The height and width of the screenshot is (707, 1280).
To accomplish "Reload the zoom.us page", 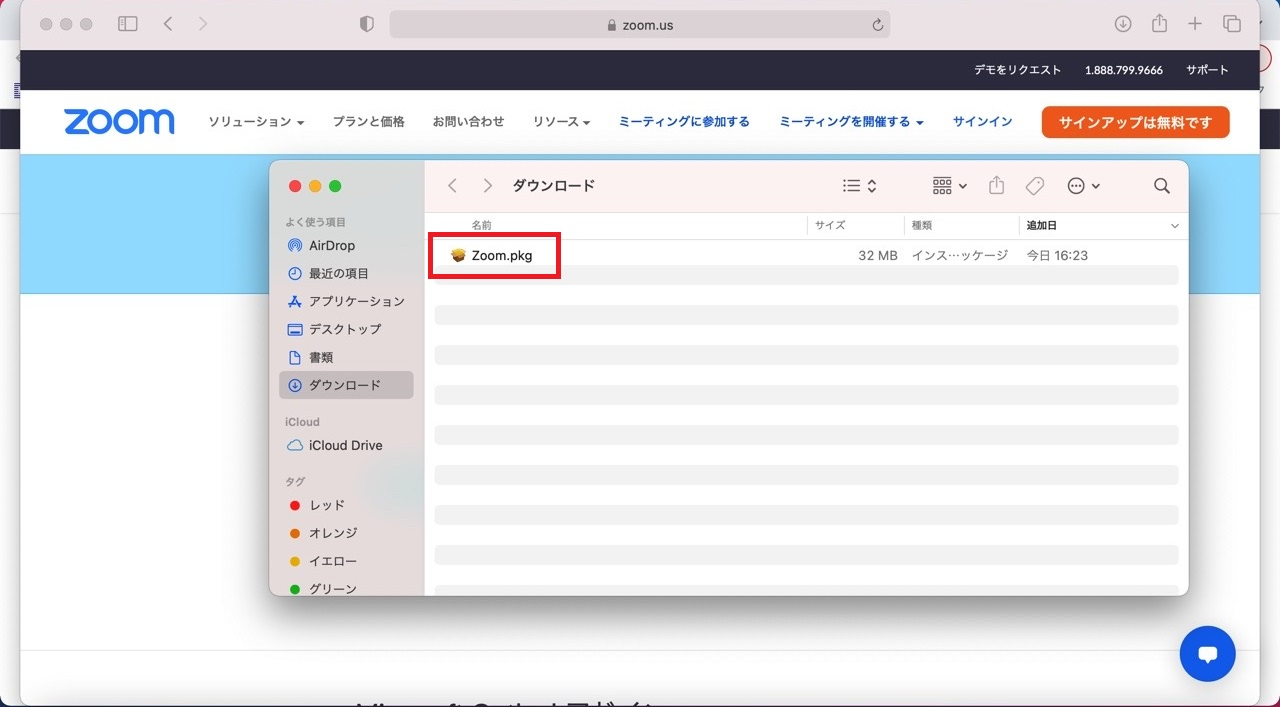I will click(878, 25).
